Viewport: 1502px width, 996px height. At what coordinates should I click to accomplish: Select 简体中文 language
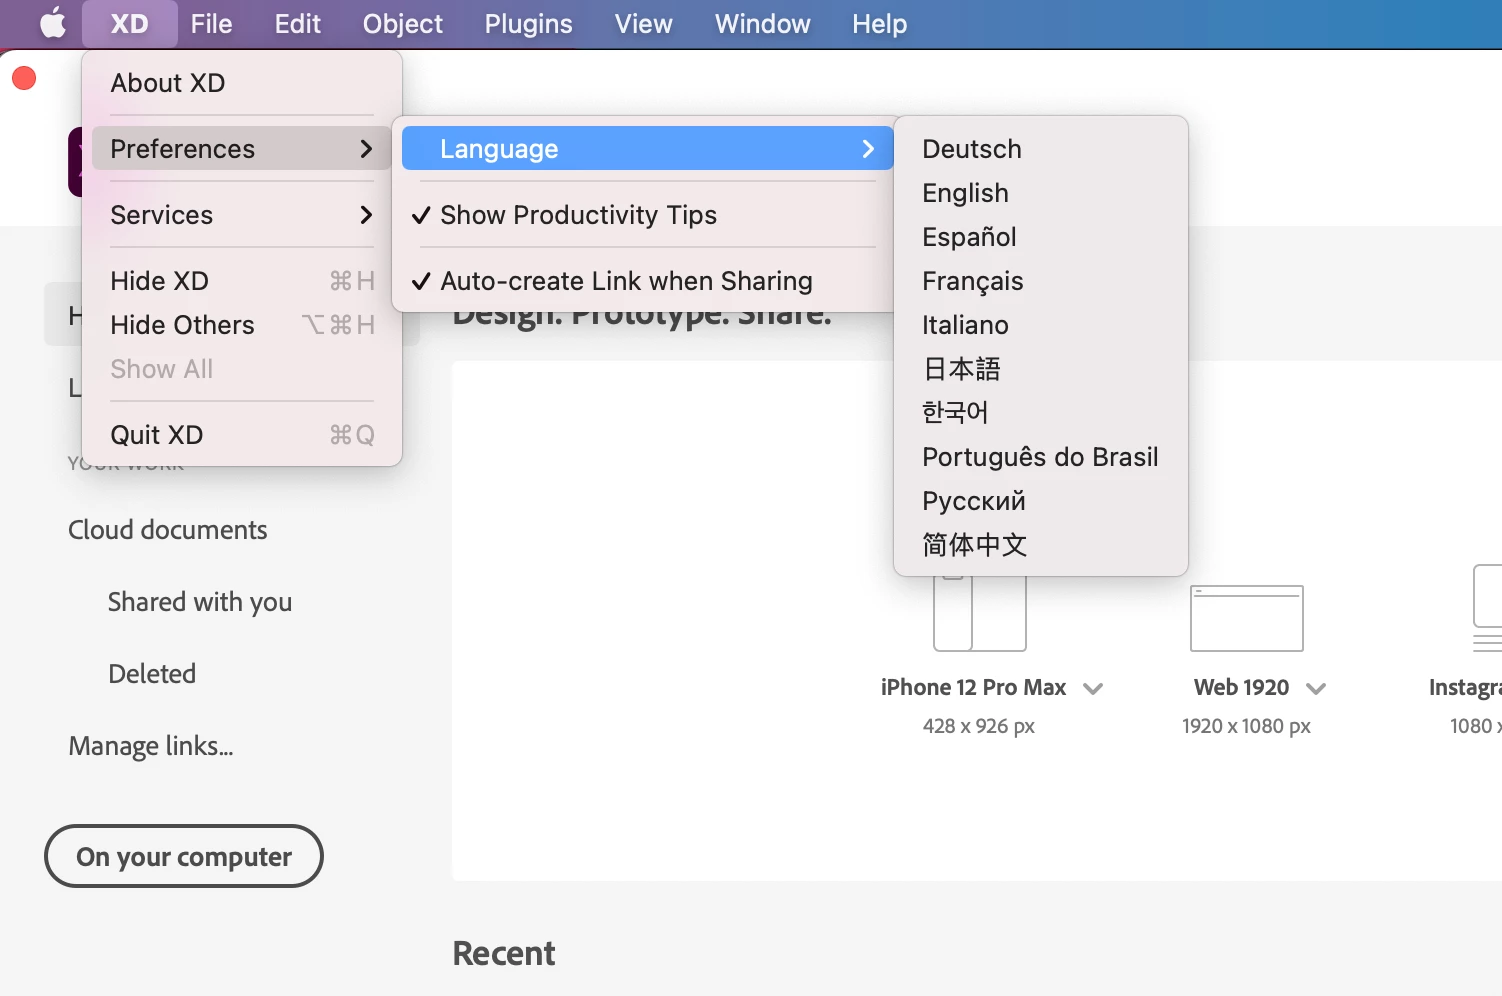click(x=1041, y=545)
